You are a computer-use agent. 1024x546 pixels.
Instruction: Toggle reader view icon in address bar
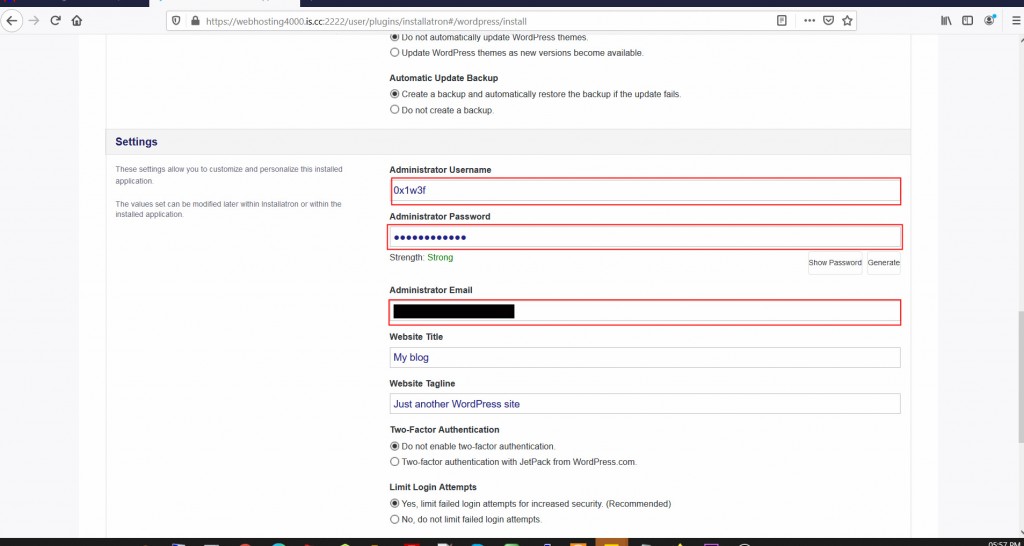[782, 21]
